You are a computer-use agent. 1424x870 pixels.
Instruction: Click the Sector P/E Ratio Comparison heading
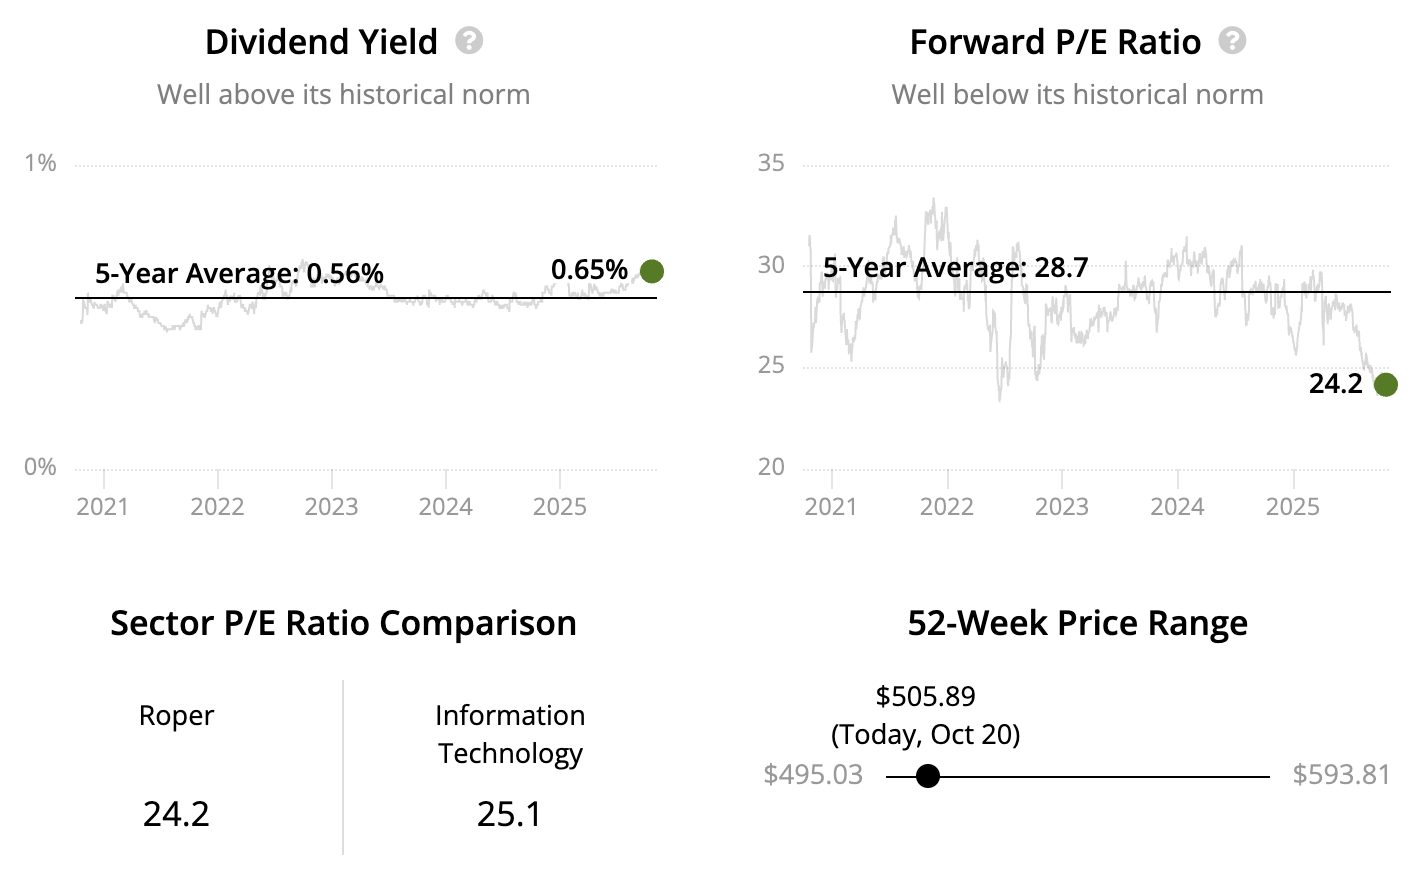pos(343,623)
